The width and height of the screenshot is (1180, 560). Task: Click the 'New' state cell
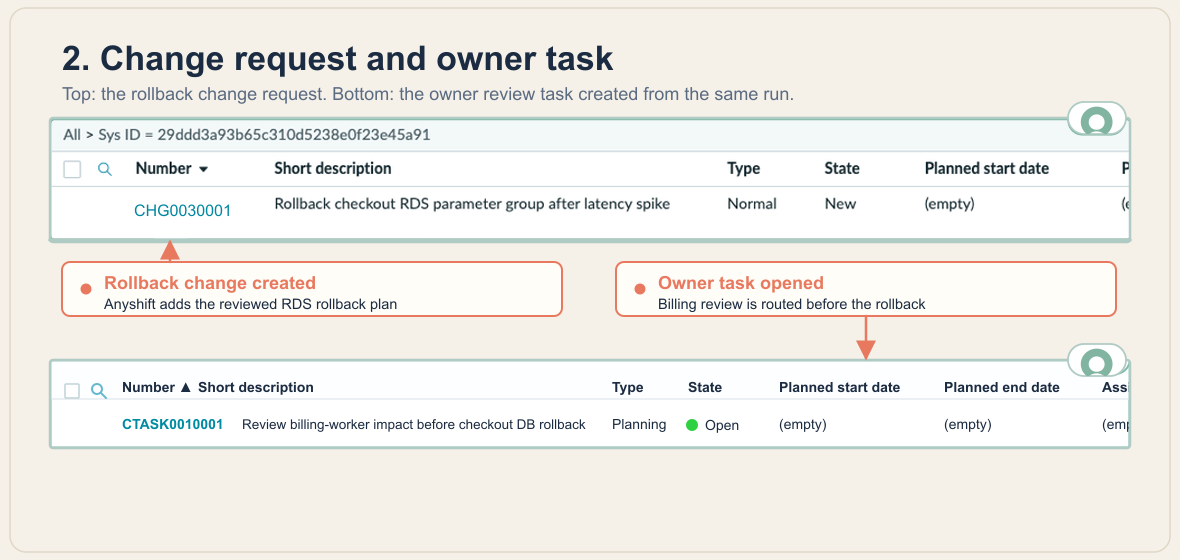[x=840, y=204]
